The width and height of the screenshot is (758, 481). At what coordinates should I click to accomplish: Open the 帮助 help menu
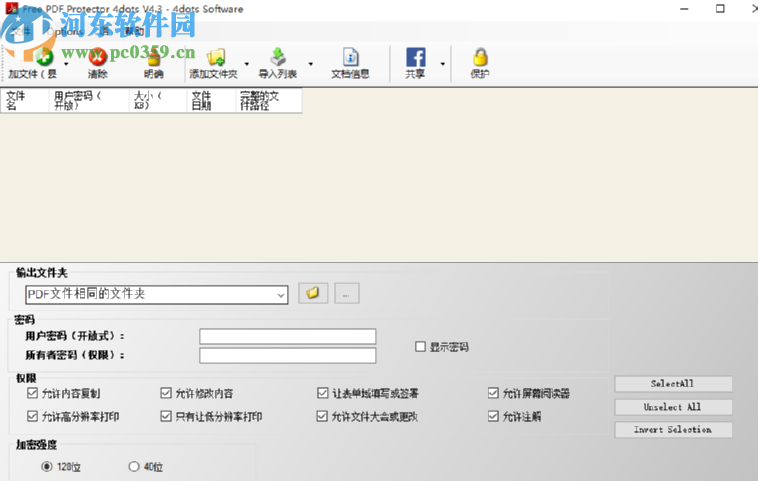click(x=134, y=32)
